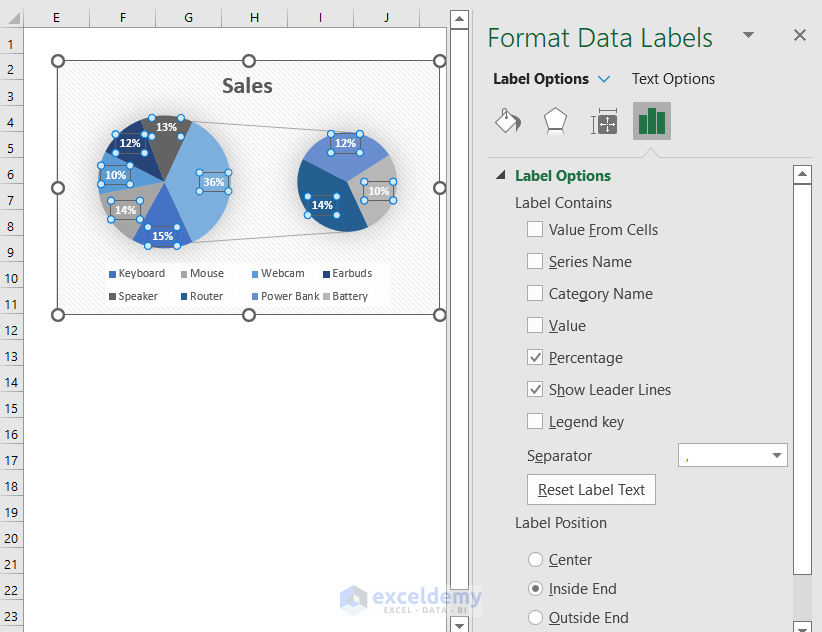The width and height of the screenshot is (822, 632).
Task: Select the 36% data label
Action: click(x=214, y=182)
